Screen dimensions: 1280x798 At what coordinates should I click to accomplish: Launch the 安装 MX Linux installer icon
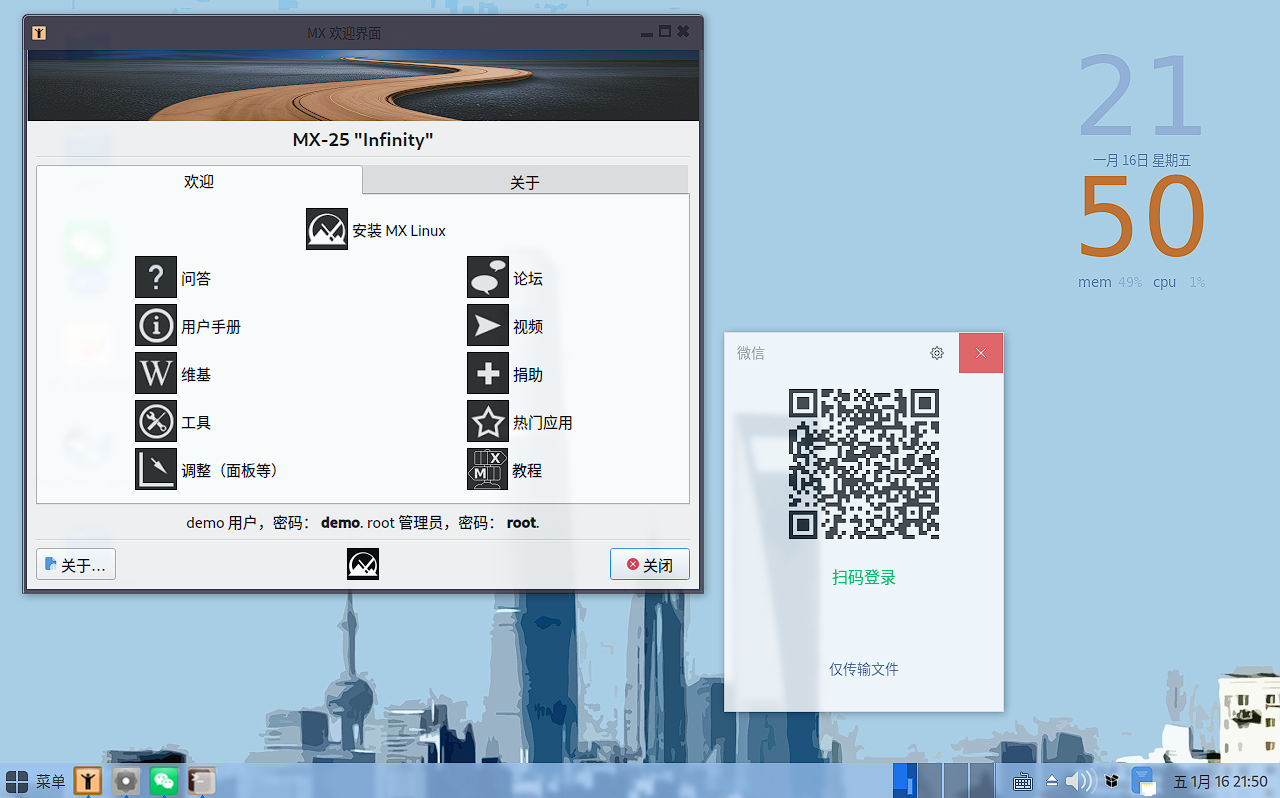pos(327,229)
